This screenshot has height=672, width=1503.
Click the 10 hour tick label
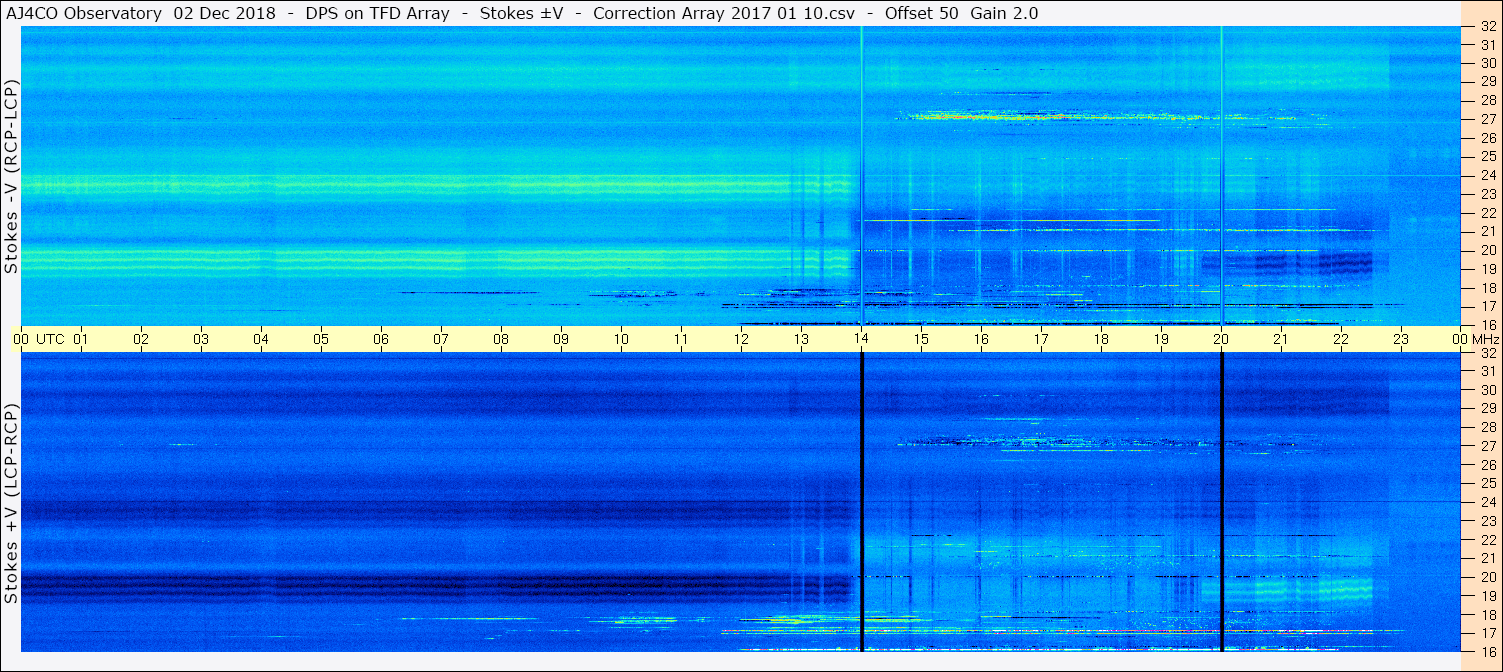point(621,339)
